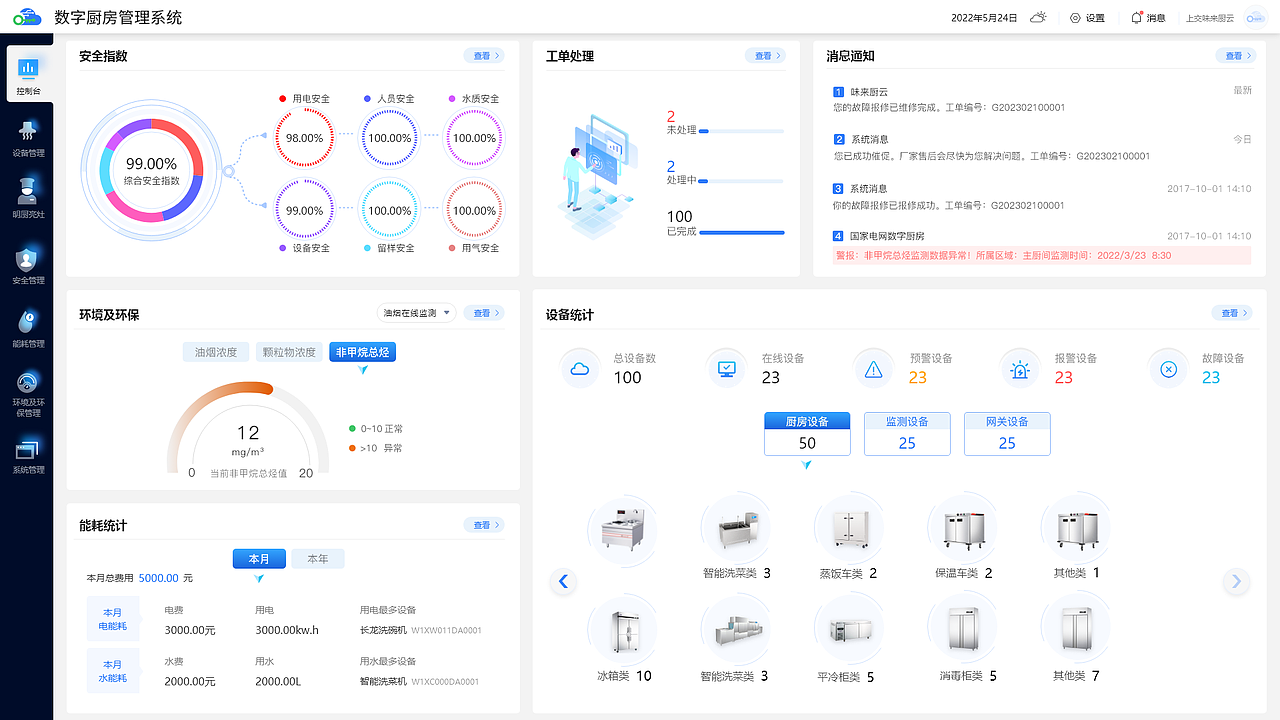This screenshot has height=720, width=1280.
Task: Select the 蒸饭车类 thumbnail
Action: point(849,528)
